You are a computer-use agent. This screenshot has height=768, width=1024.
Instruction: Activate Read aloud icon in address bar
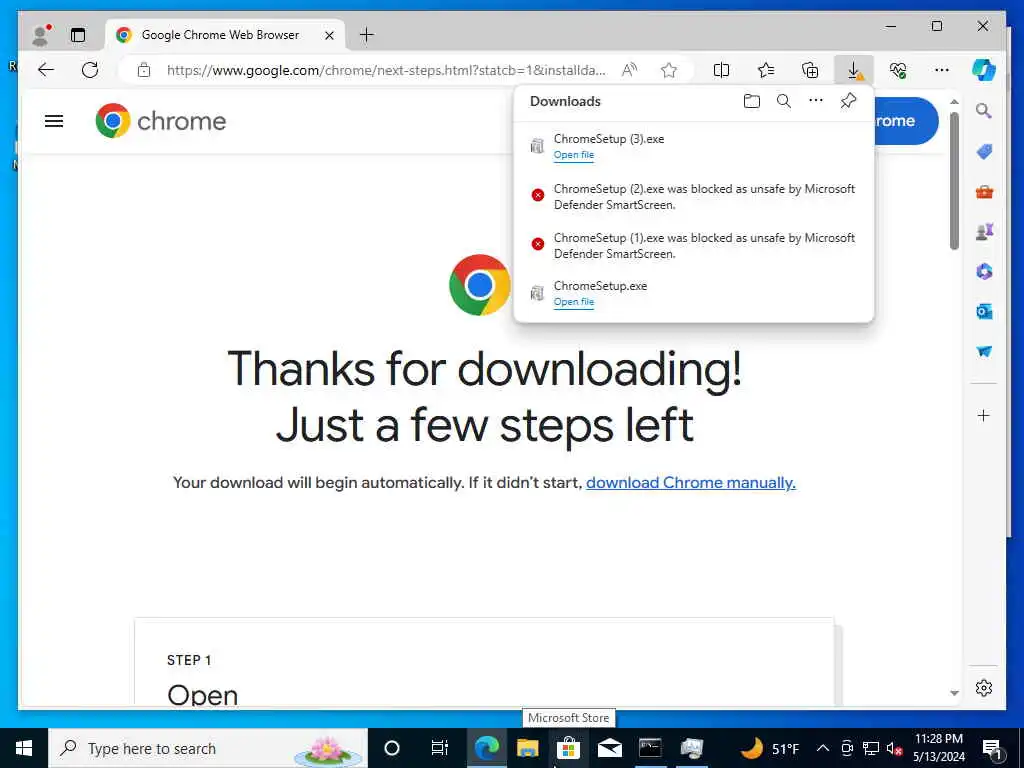click(x=629, y=70)
